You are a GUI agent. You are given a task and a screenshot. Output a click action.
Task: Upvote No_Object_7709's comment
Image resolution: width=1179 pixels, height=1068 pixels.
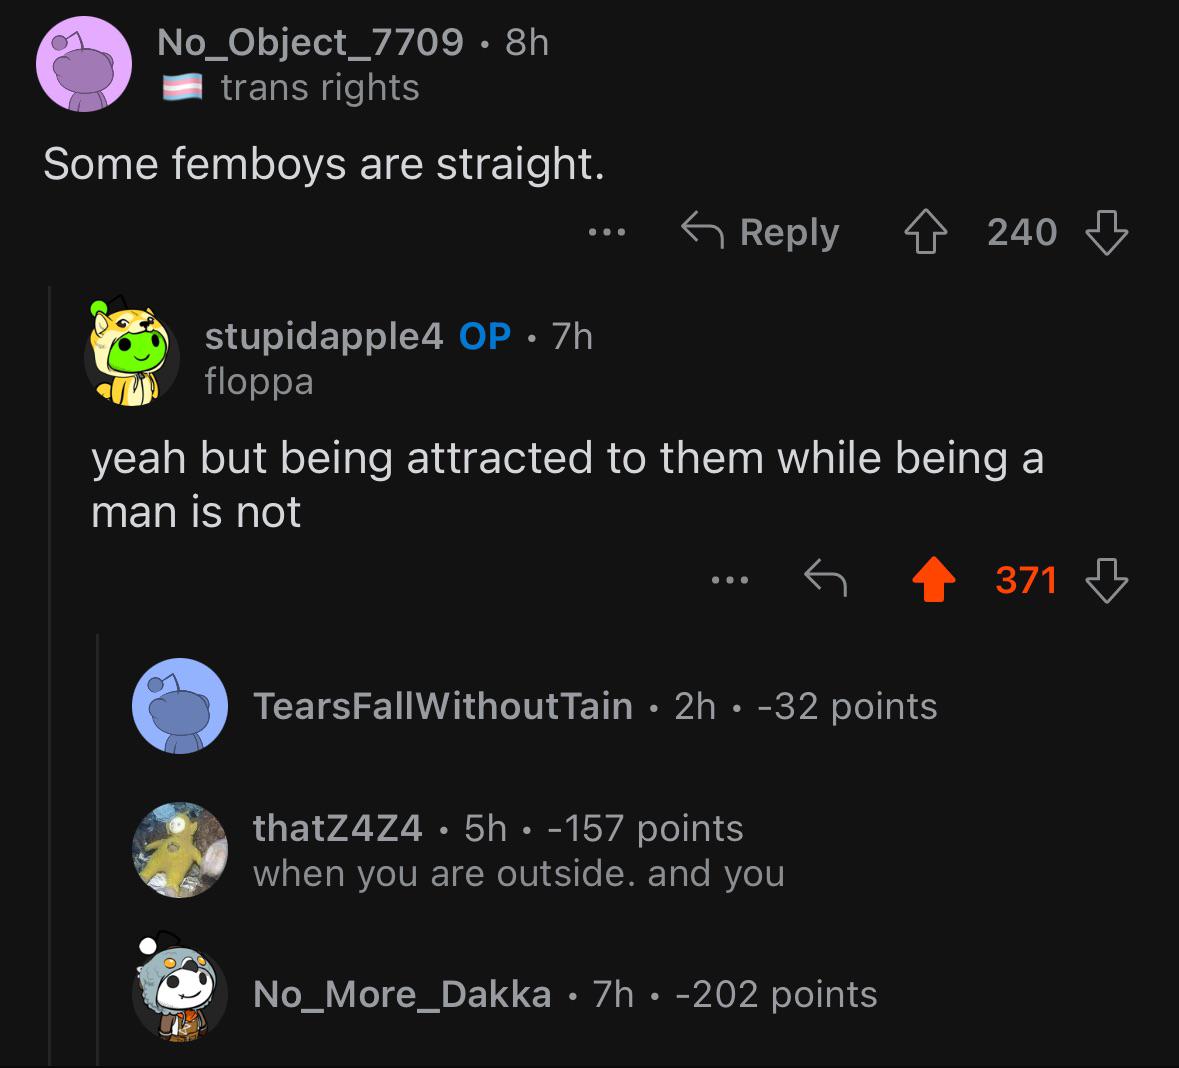(x=926, y=233)
